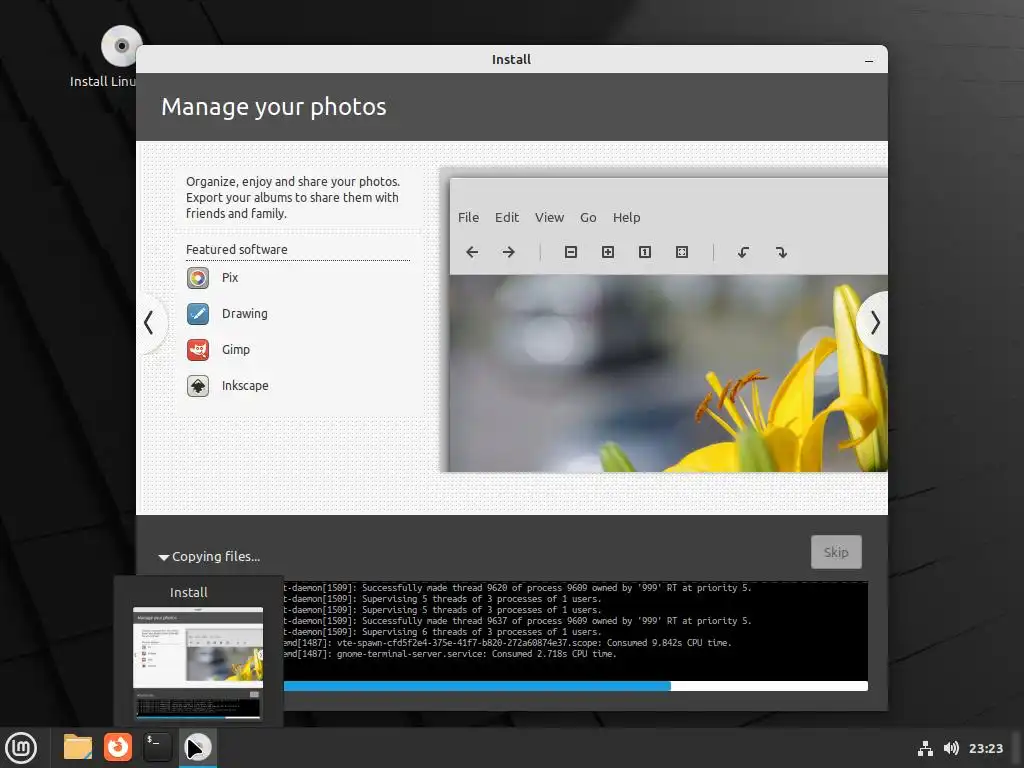Advance to the next slide
Screen dimensions: 1024x768
point(874,323)
